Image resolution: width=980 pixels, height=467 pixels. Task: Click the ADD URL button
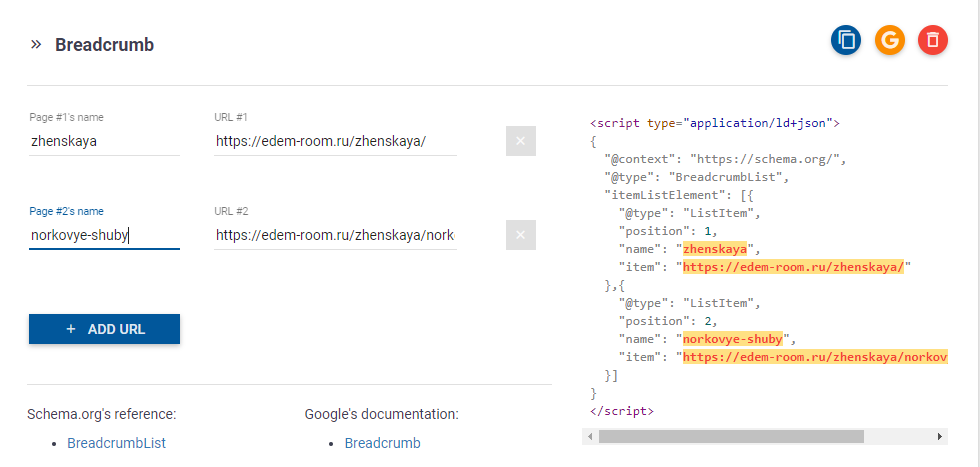click(104, 329)
